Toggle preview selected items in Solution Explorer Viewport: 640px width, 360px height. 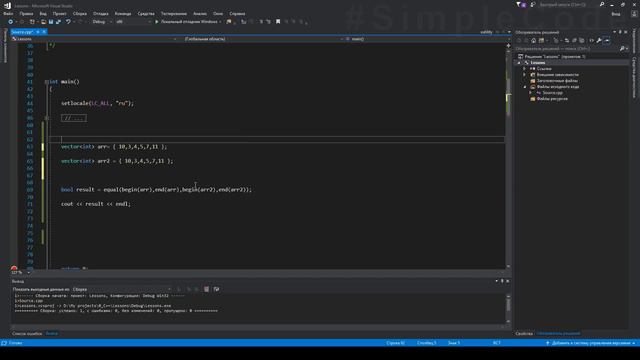(x=607, y=40)
